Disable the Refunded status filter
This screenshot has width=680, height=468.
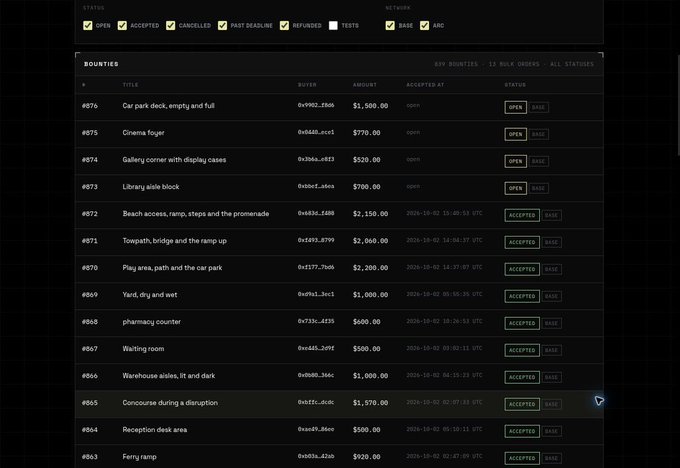click(284, 26)
